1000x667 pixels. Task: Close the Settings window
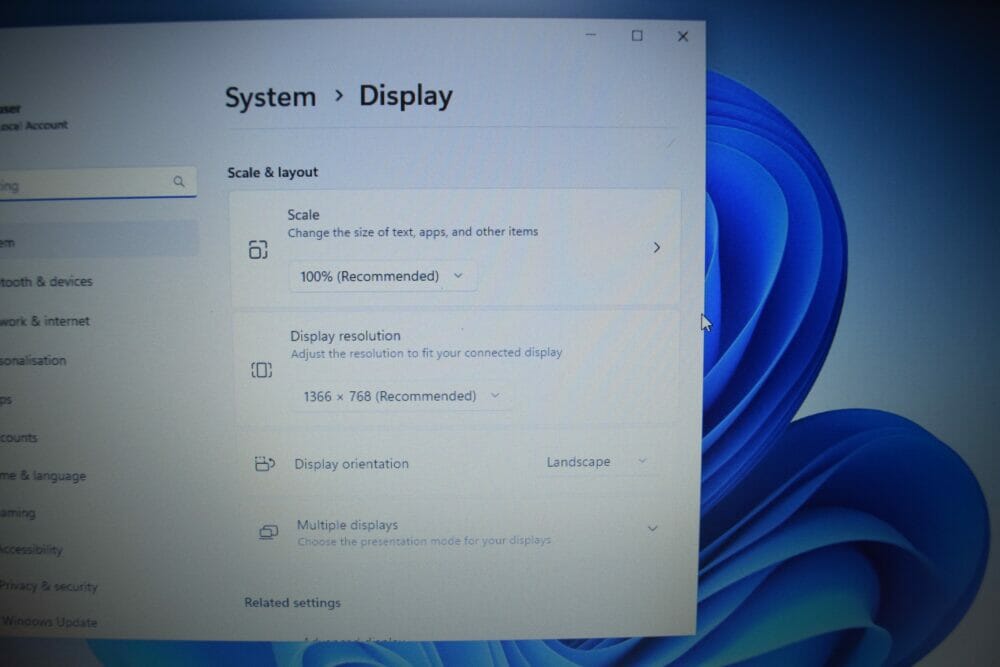tap(683, 36)
